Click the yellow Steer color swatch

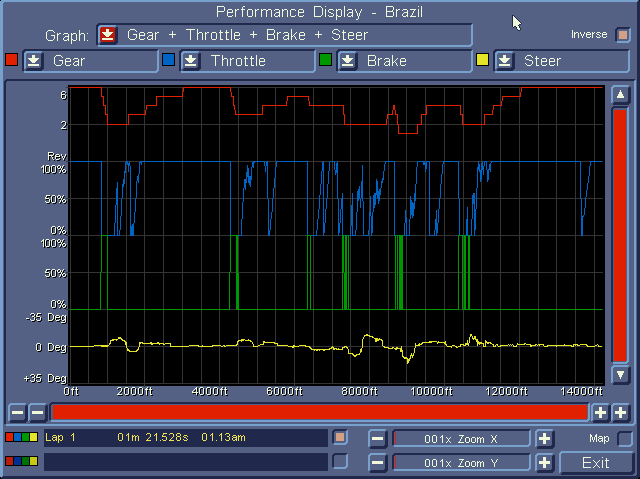pyautogui.click(x=482, y=60)
